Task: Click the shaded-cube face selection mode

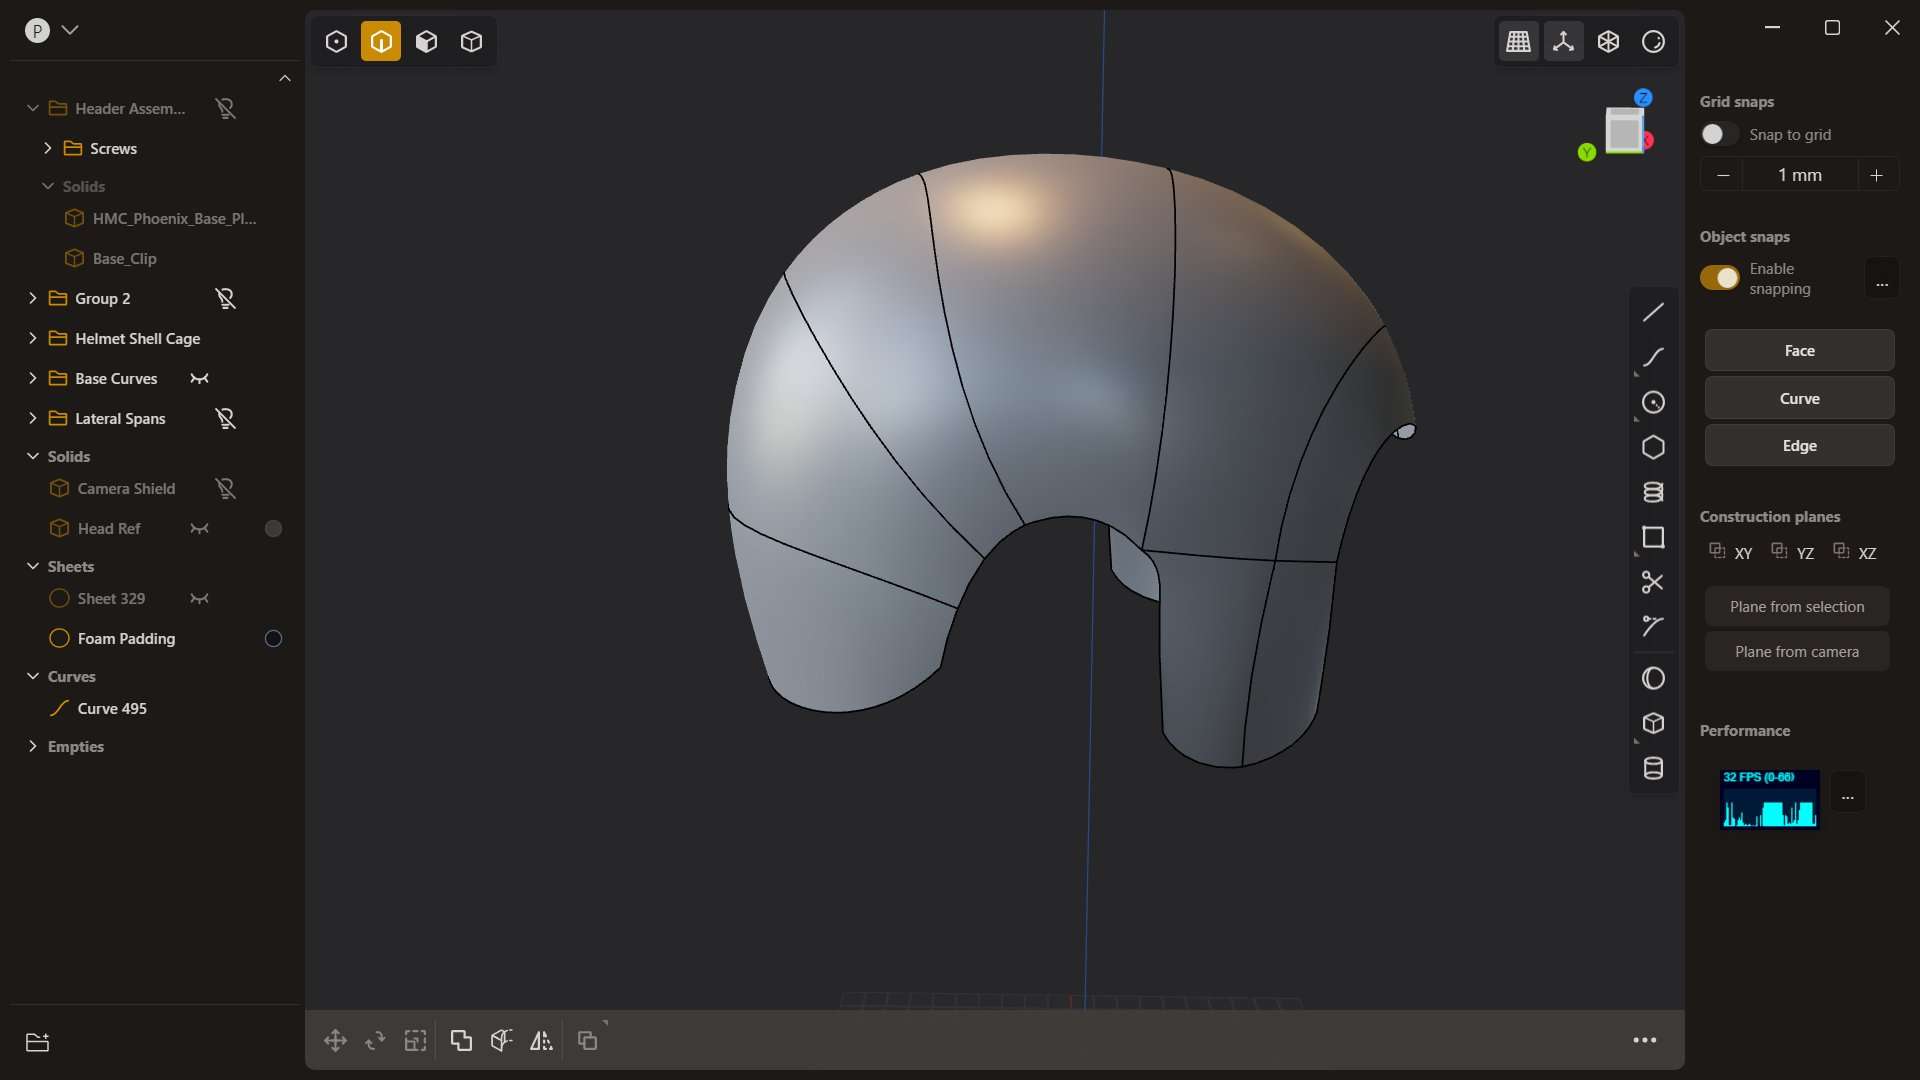Action: tap(426, 41)
